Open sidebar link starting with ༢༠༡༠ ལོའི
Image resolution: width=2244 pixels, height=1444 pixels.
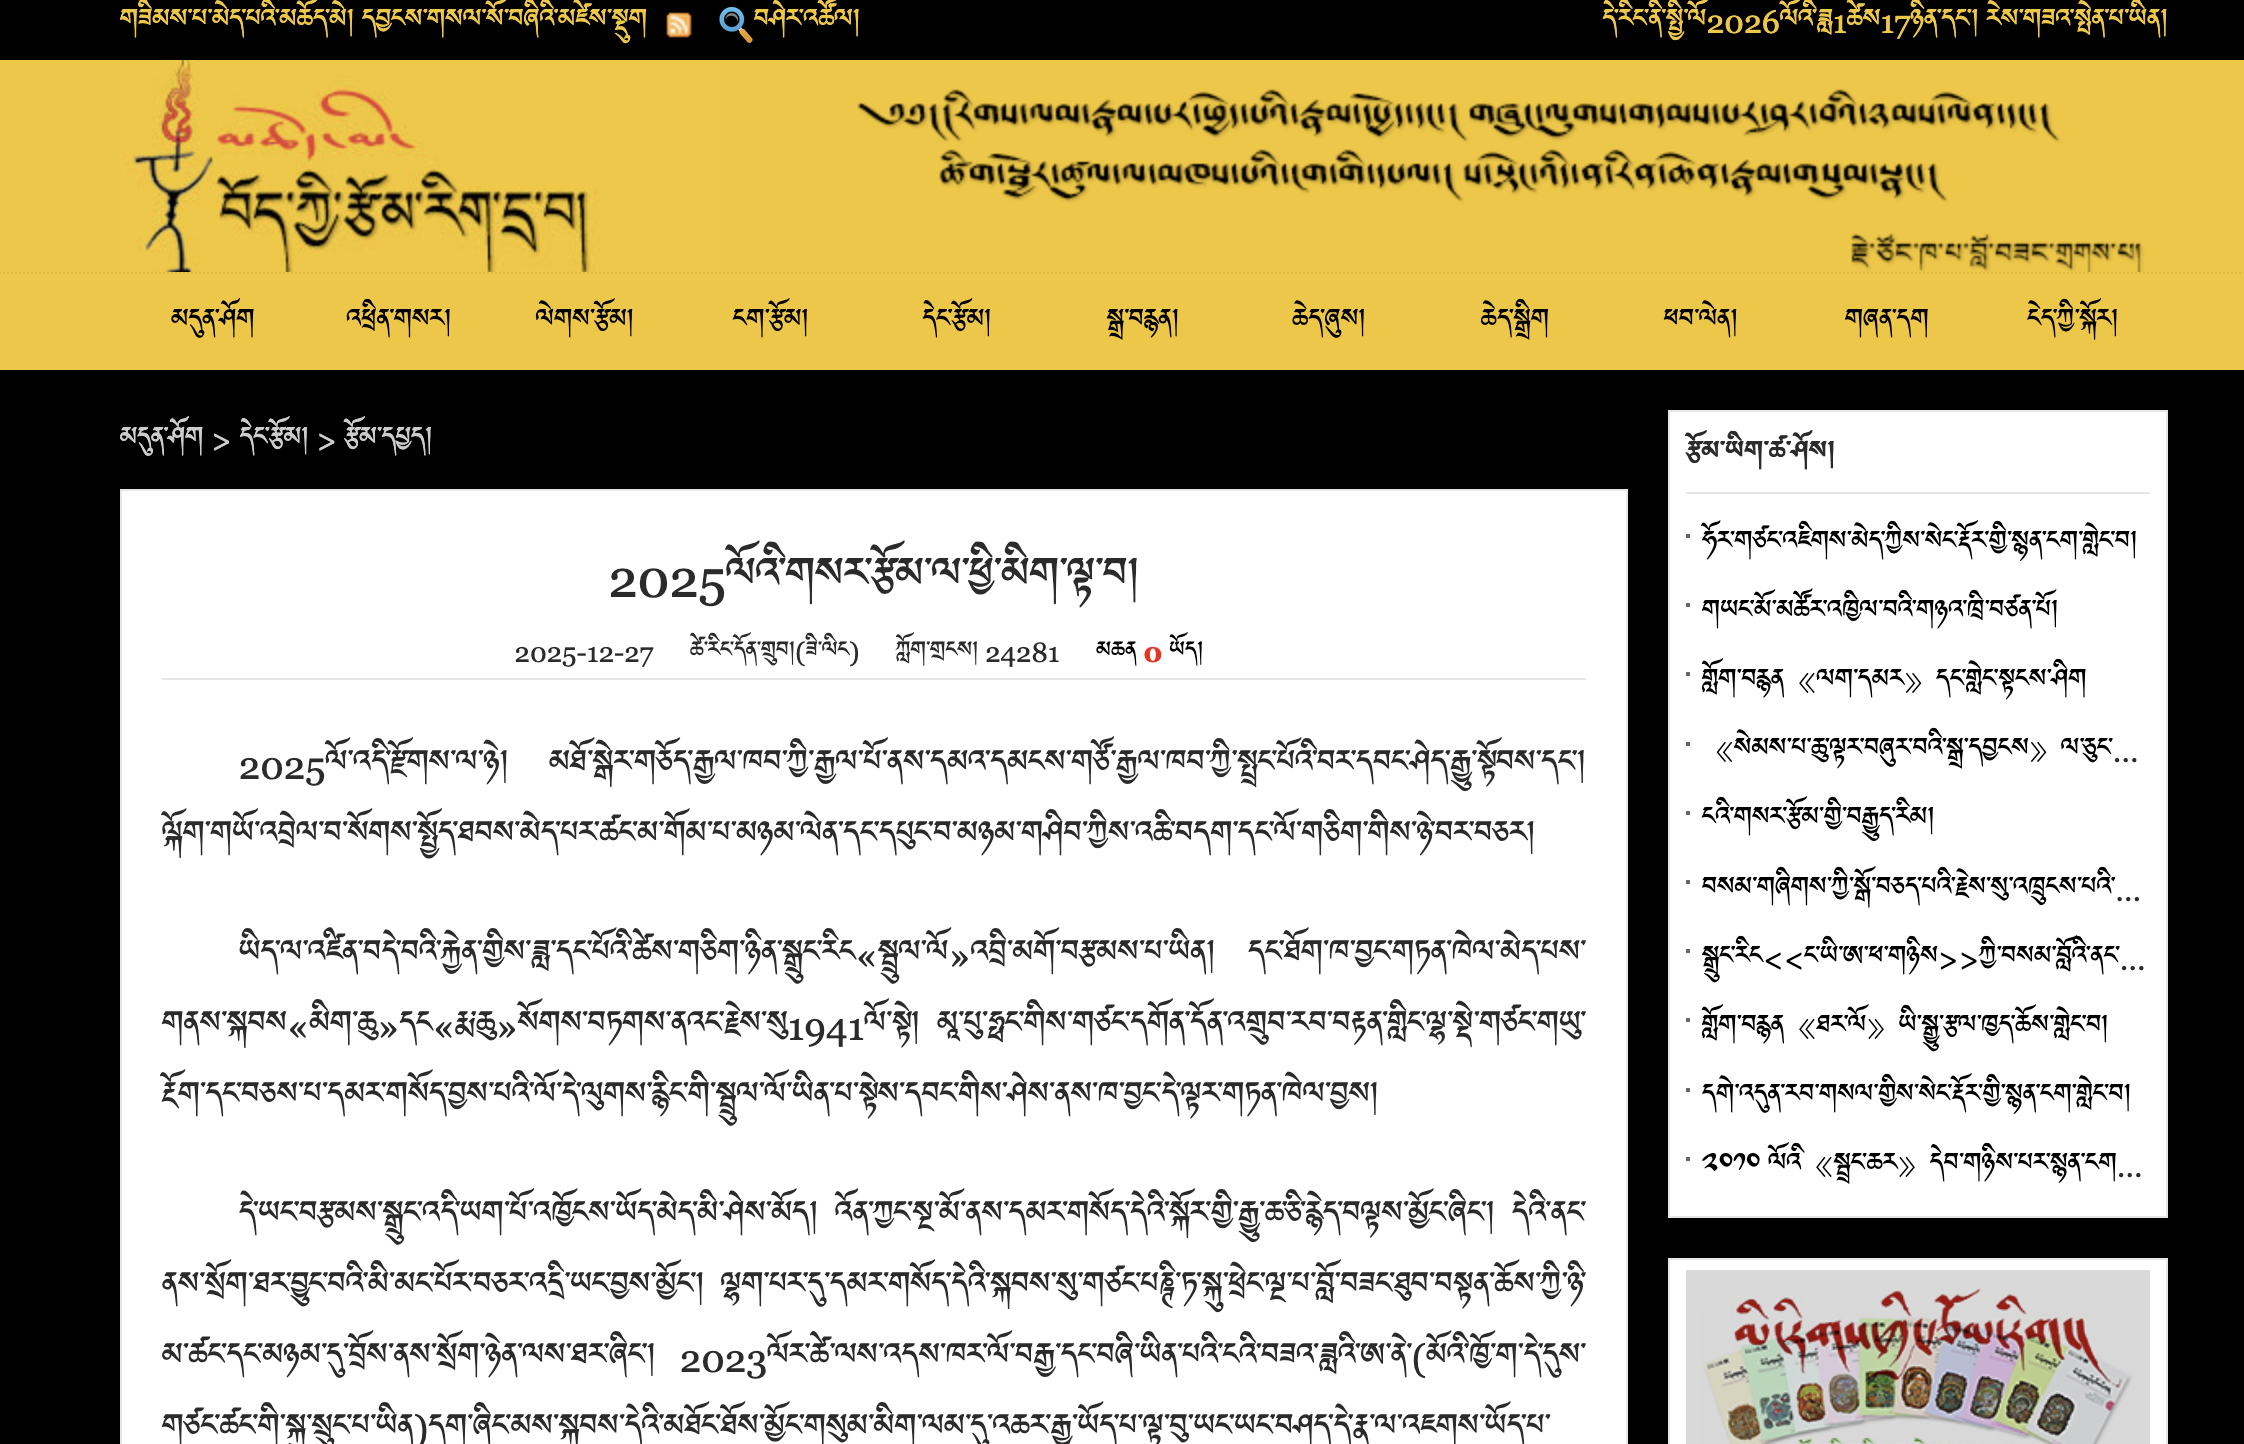(1920, 1162)
